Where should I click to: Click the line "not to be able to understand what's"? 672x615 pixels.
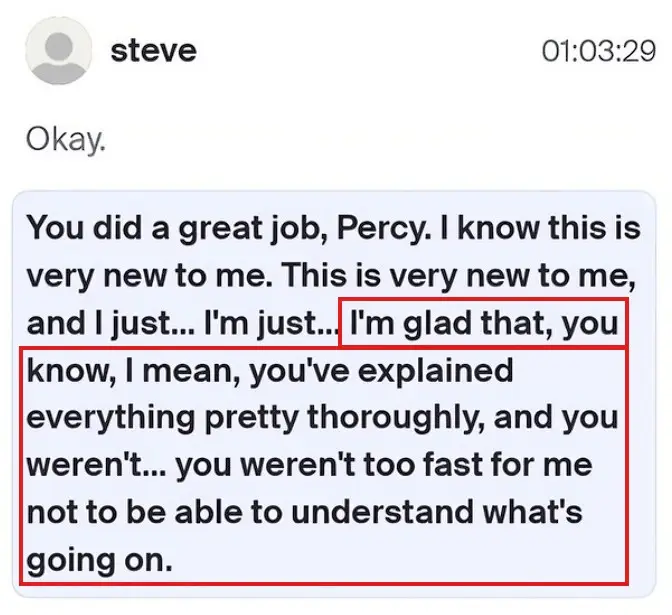[x=305, y=512]
